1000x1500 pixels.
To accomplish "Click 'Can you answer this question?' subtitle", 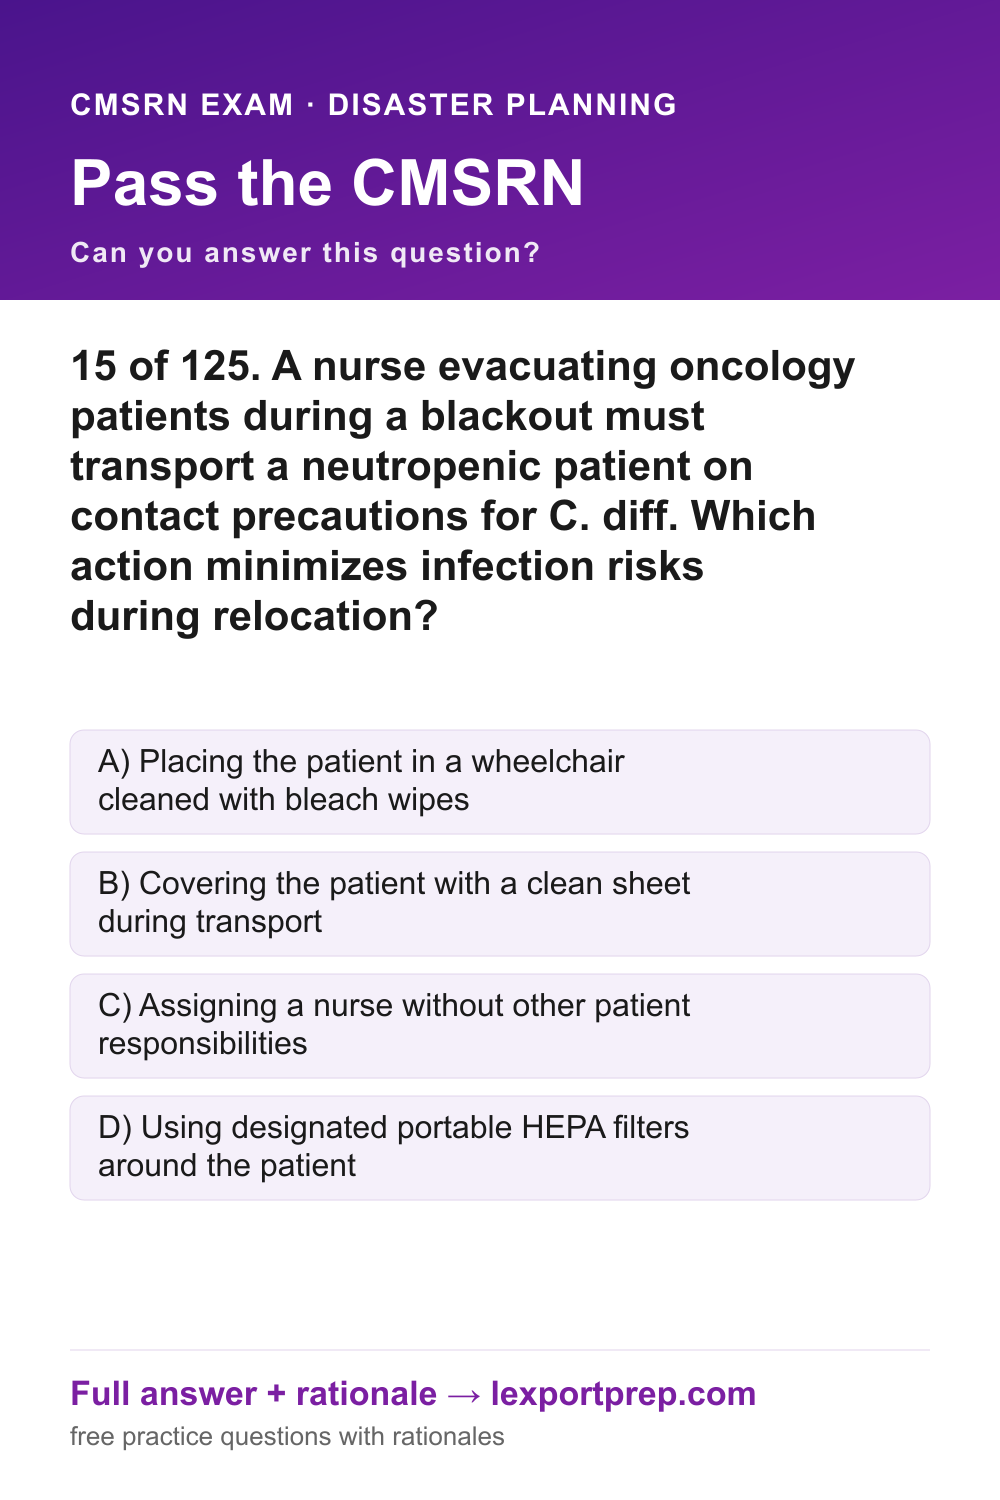I will point(305,253).
